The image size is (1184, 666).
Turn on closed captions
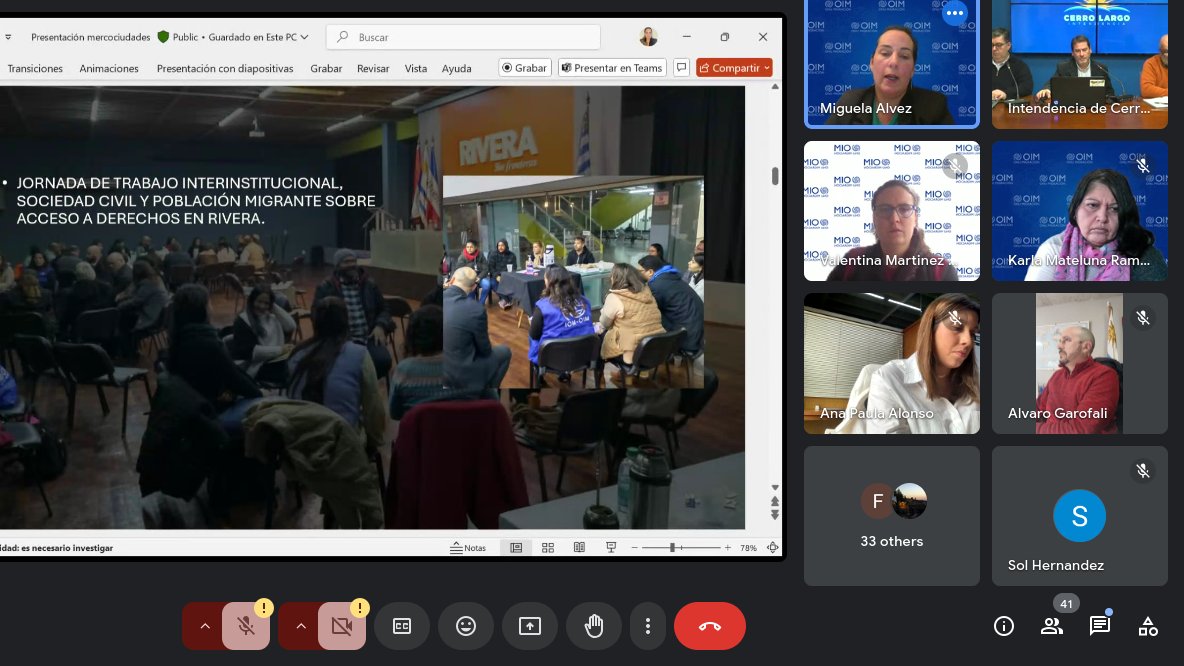click(x=402, y=626)
